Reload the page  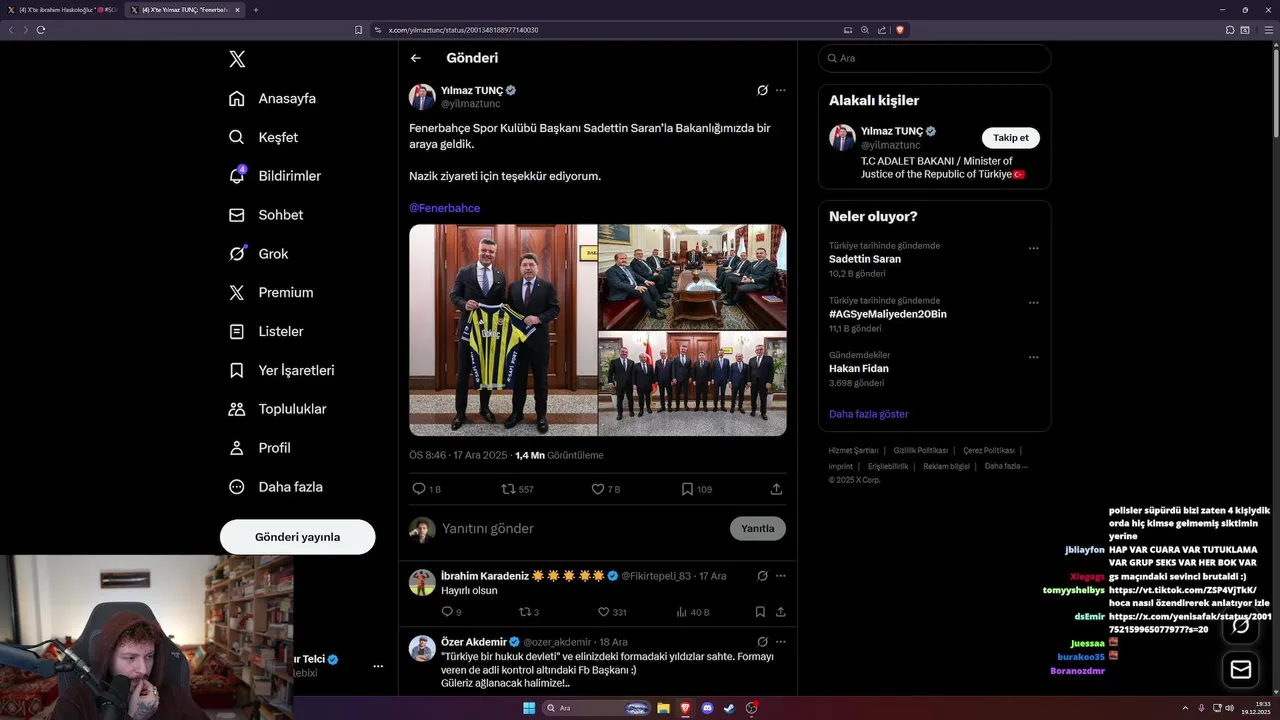[41, 30]
